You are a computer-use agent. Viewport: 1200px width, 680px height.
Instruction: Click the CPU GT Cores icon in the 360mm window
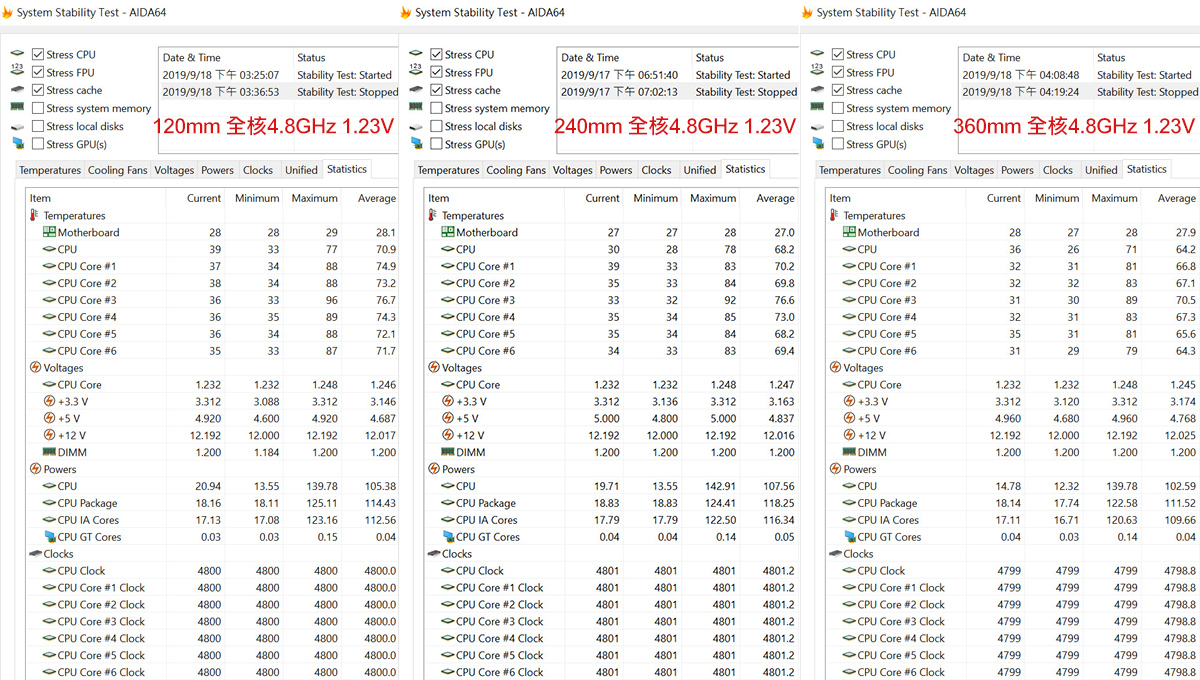(849, 537)
